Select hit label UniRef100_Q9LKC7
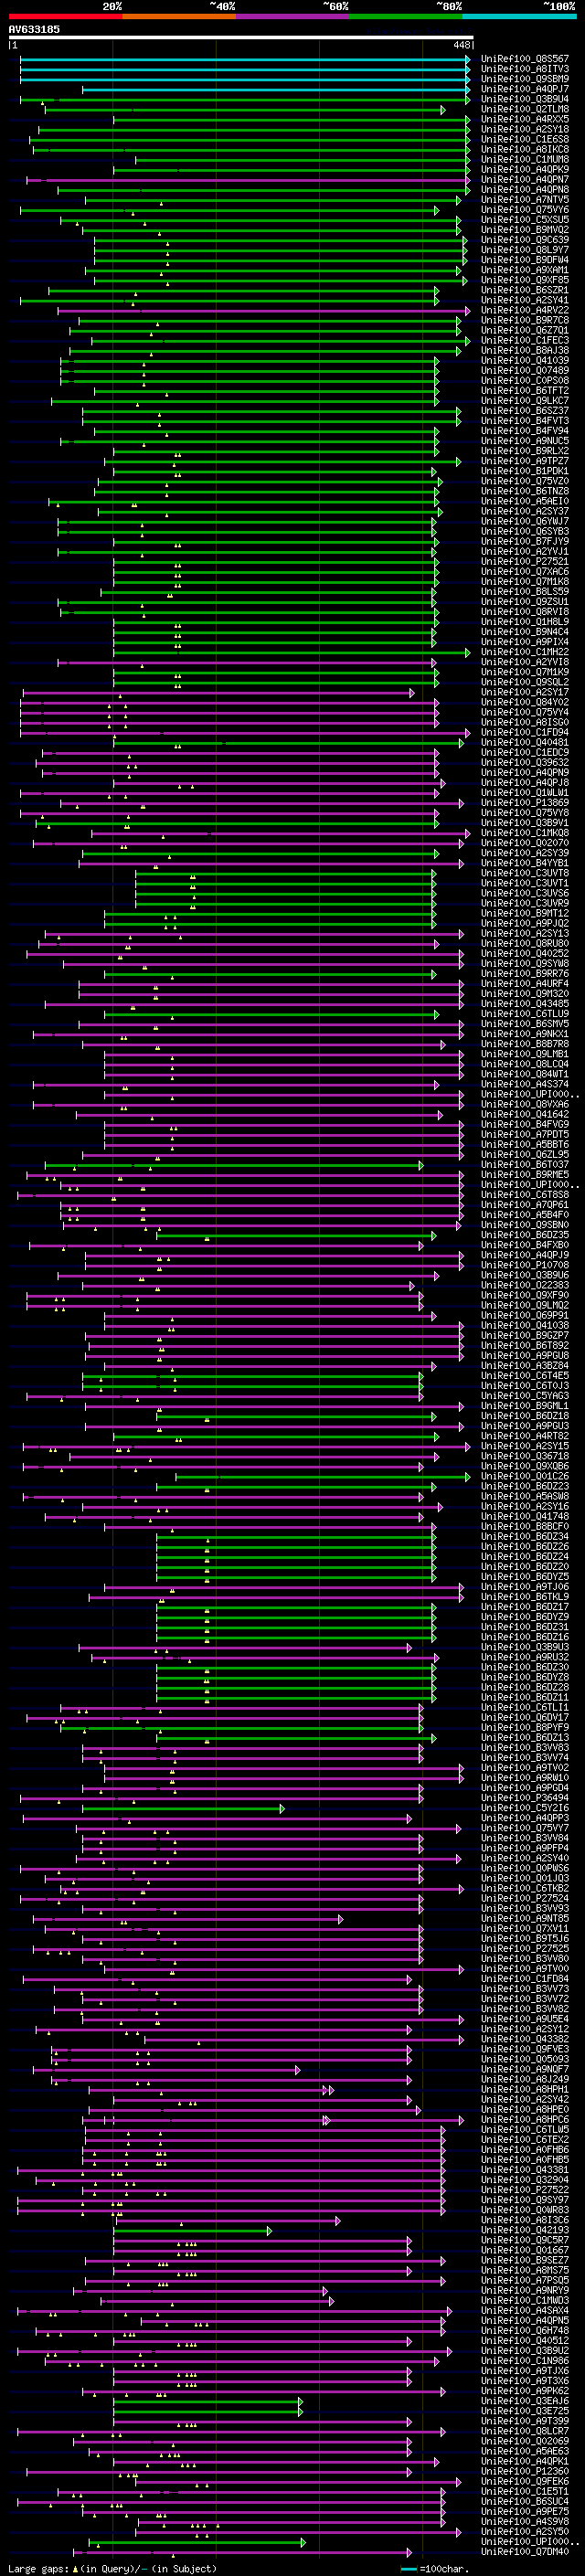Viewport: 585px width, 2576px height. [525, 400]
